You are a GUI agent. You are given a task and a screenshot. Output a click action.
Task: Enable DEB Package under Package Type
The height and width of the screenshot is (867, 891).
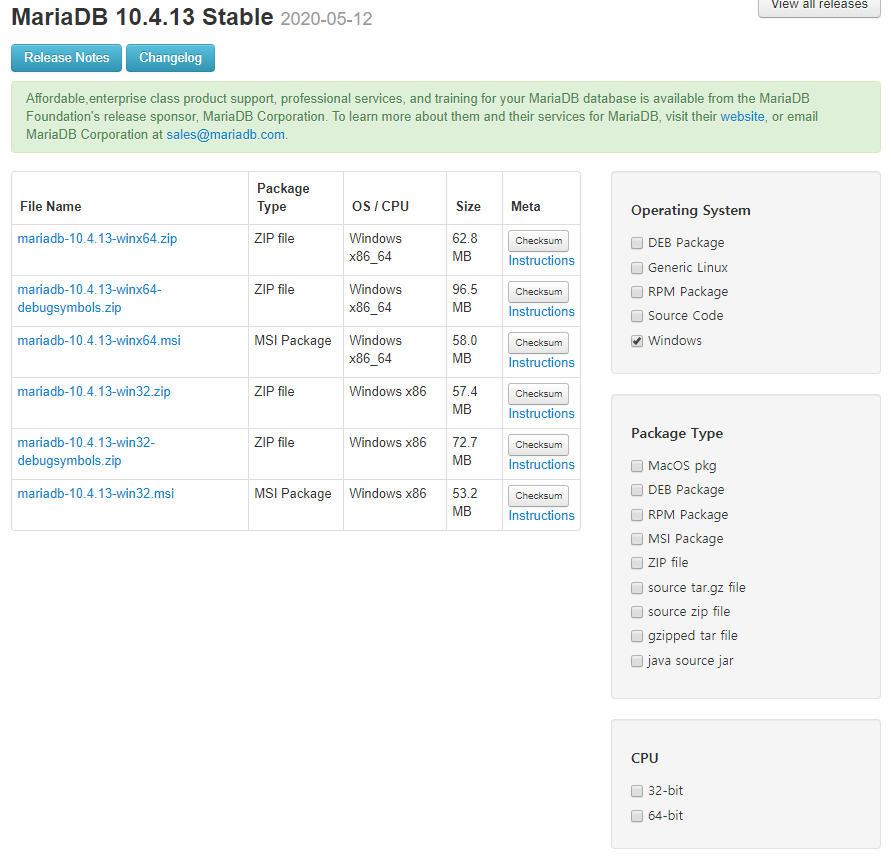[637, 490]
